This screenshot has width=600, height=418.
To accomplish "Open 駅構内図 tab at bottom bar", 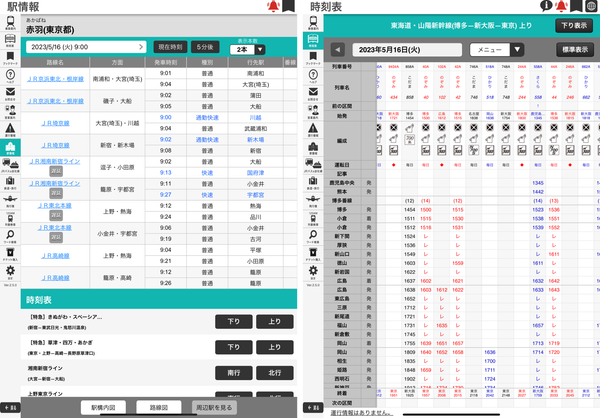I will click(103, 408).
